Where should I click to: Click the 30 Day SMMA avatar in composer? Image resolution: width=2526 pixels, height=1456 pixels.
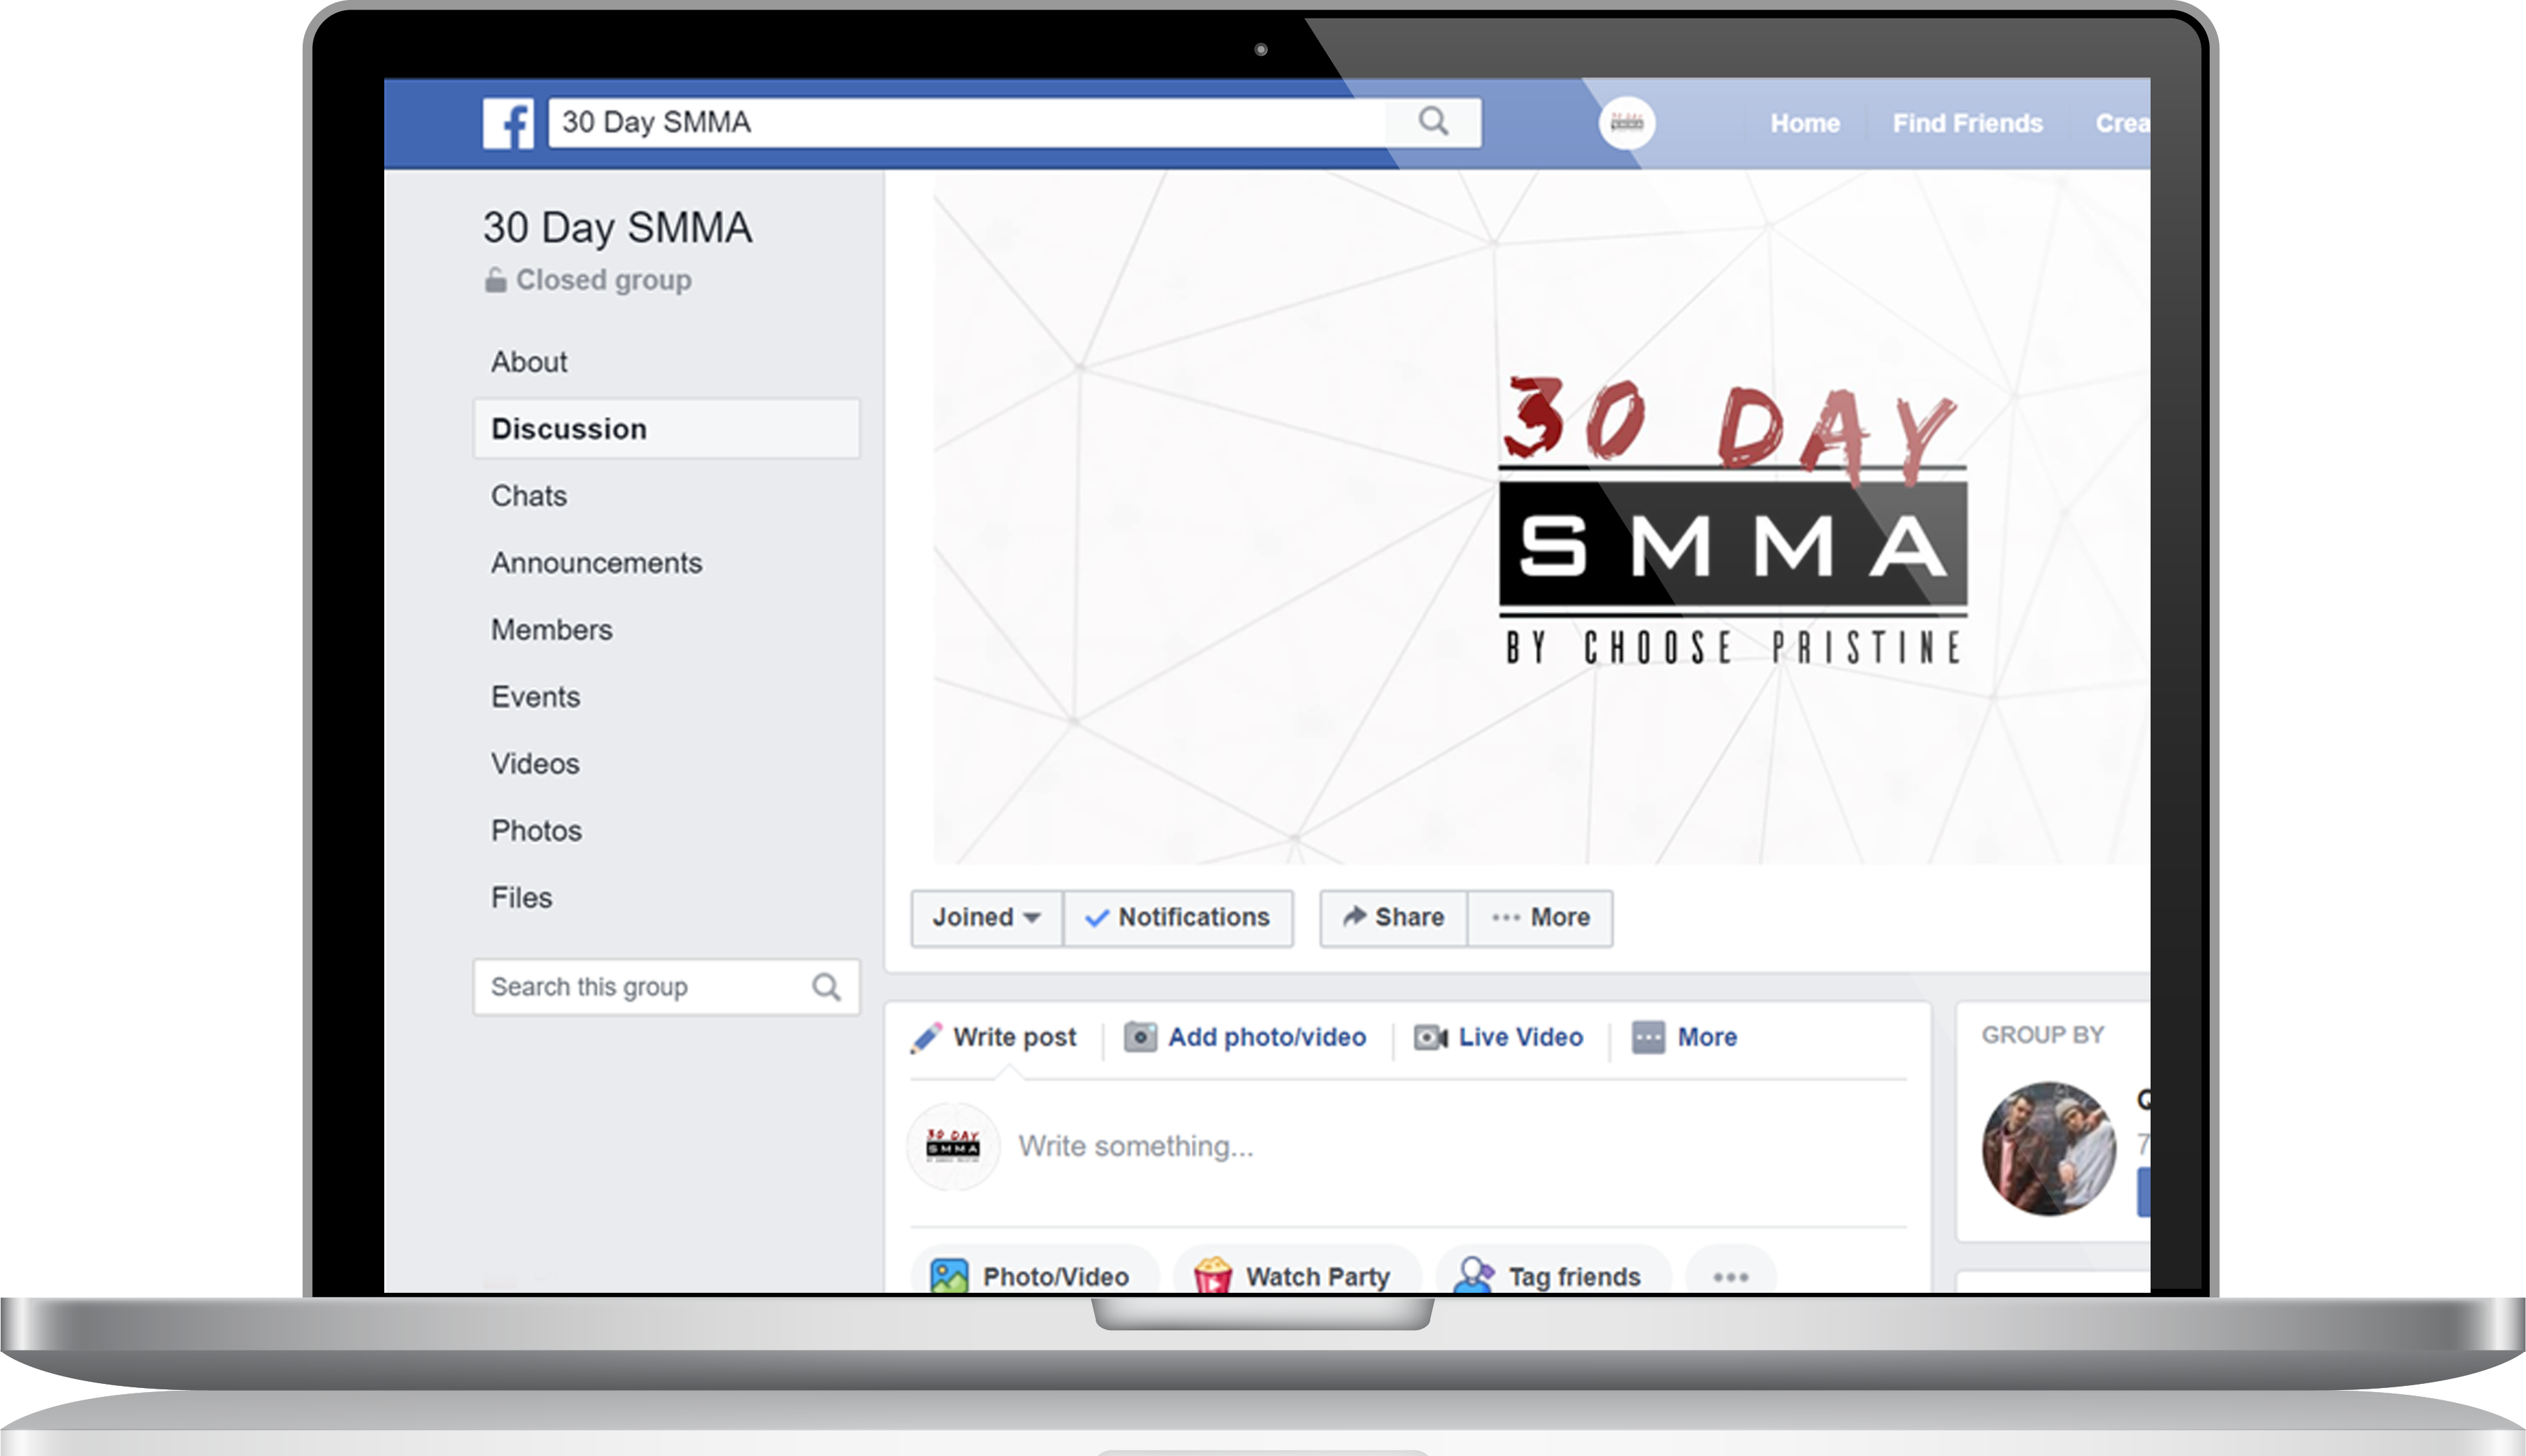tap(953, 1146)
